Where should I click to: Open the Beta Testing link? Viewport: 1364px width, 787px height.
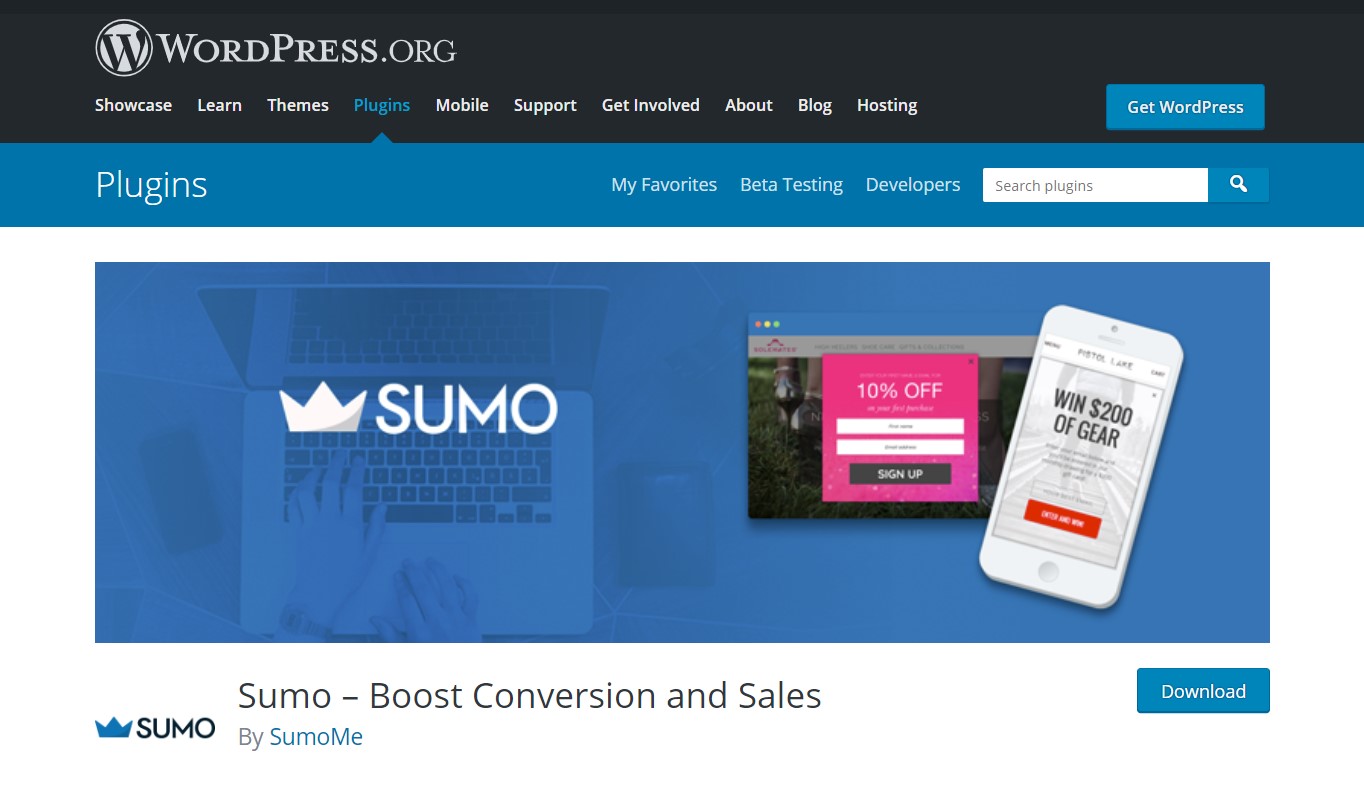(x=791, y=185)
